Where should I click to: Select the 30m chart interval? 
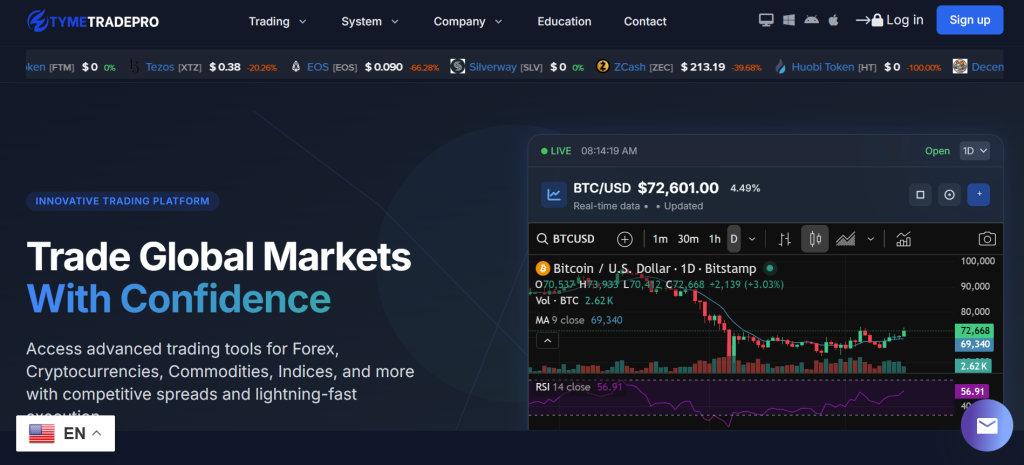point(688,239)
